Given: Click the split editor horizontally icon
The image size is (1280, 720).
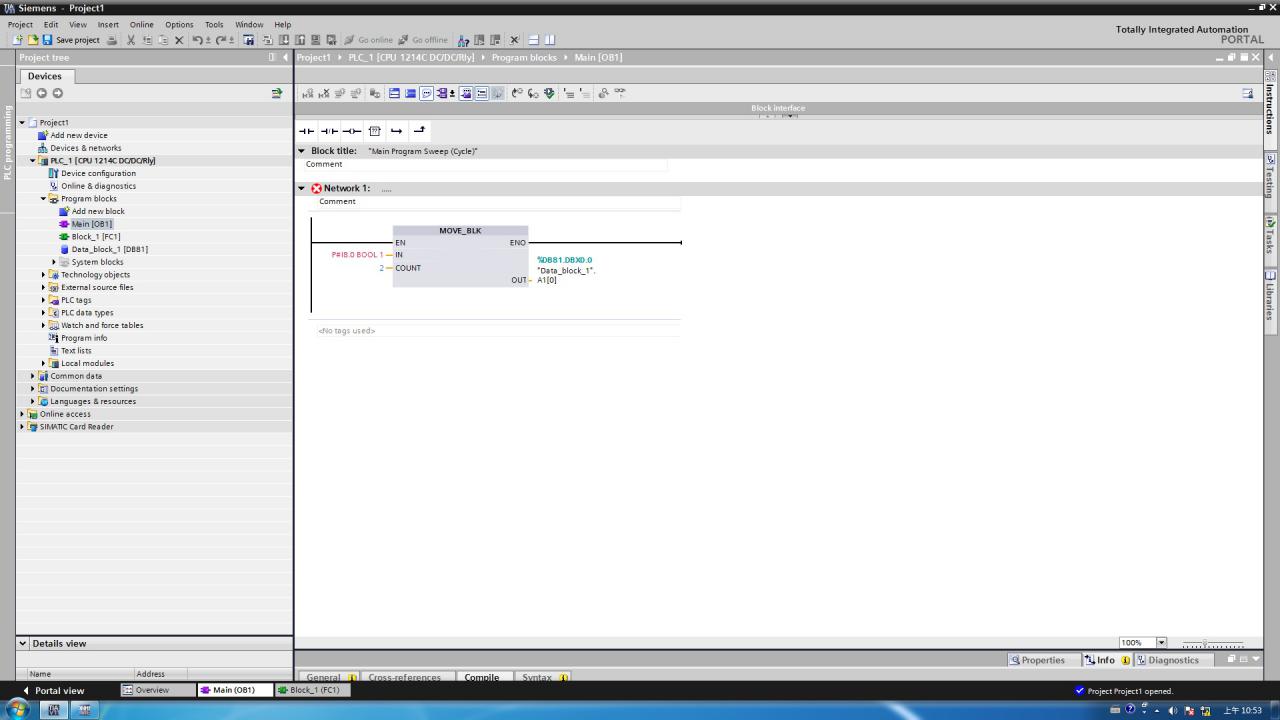Looking at the screenshot, I should click(533, 40).
